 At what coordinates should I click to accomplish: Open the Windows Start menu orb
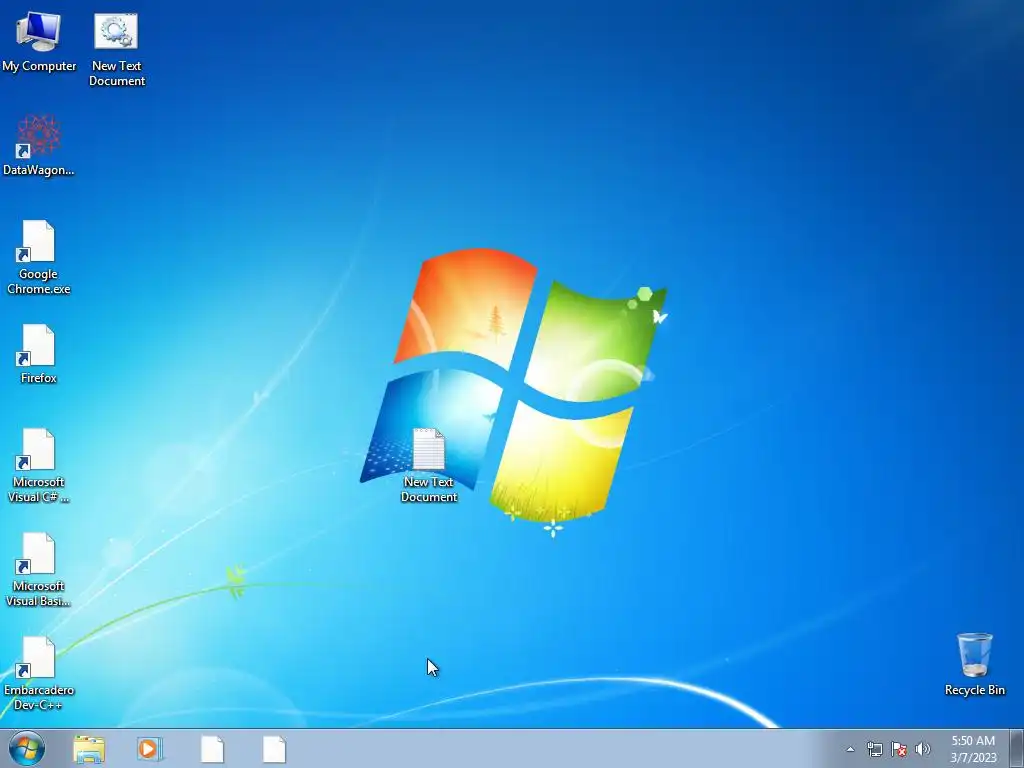27,748
